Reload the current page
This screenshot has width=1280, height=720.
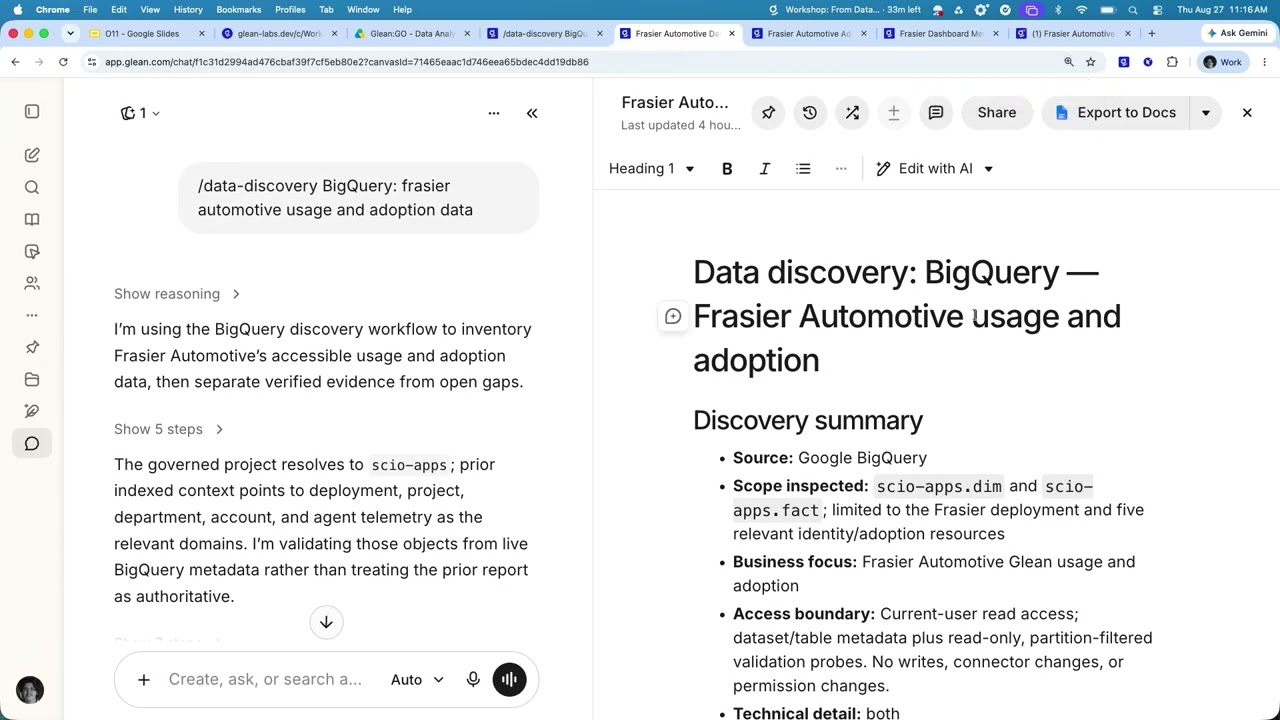[x=63, y=62]
